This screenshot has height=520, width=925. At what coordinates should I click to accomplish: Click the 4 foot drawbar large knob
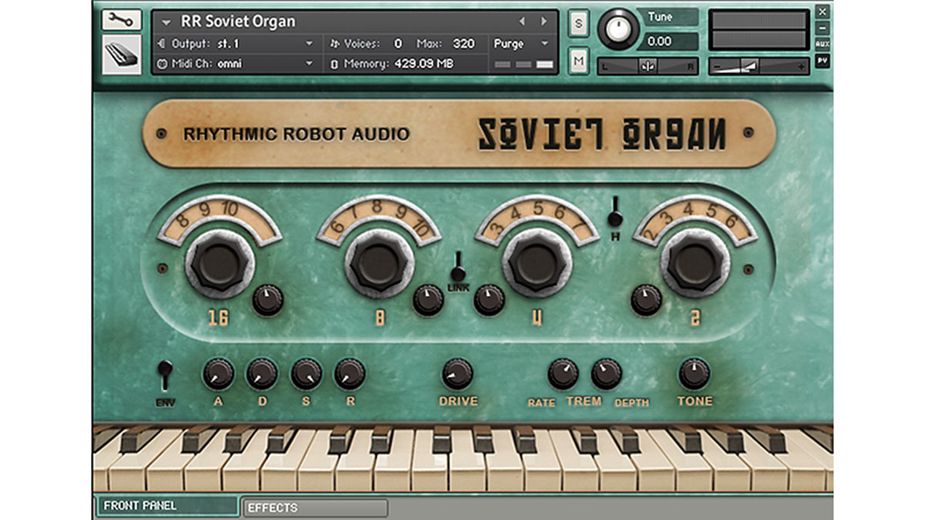[537, 264]
